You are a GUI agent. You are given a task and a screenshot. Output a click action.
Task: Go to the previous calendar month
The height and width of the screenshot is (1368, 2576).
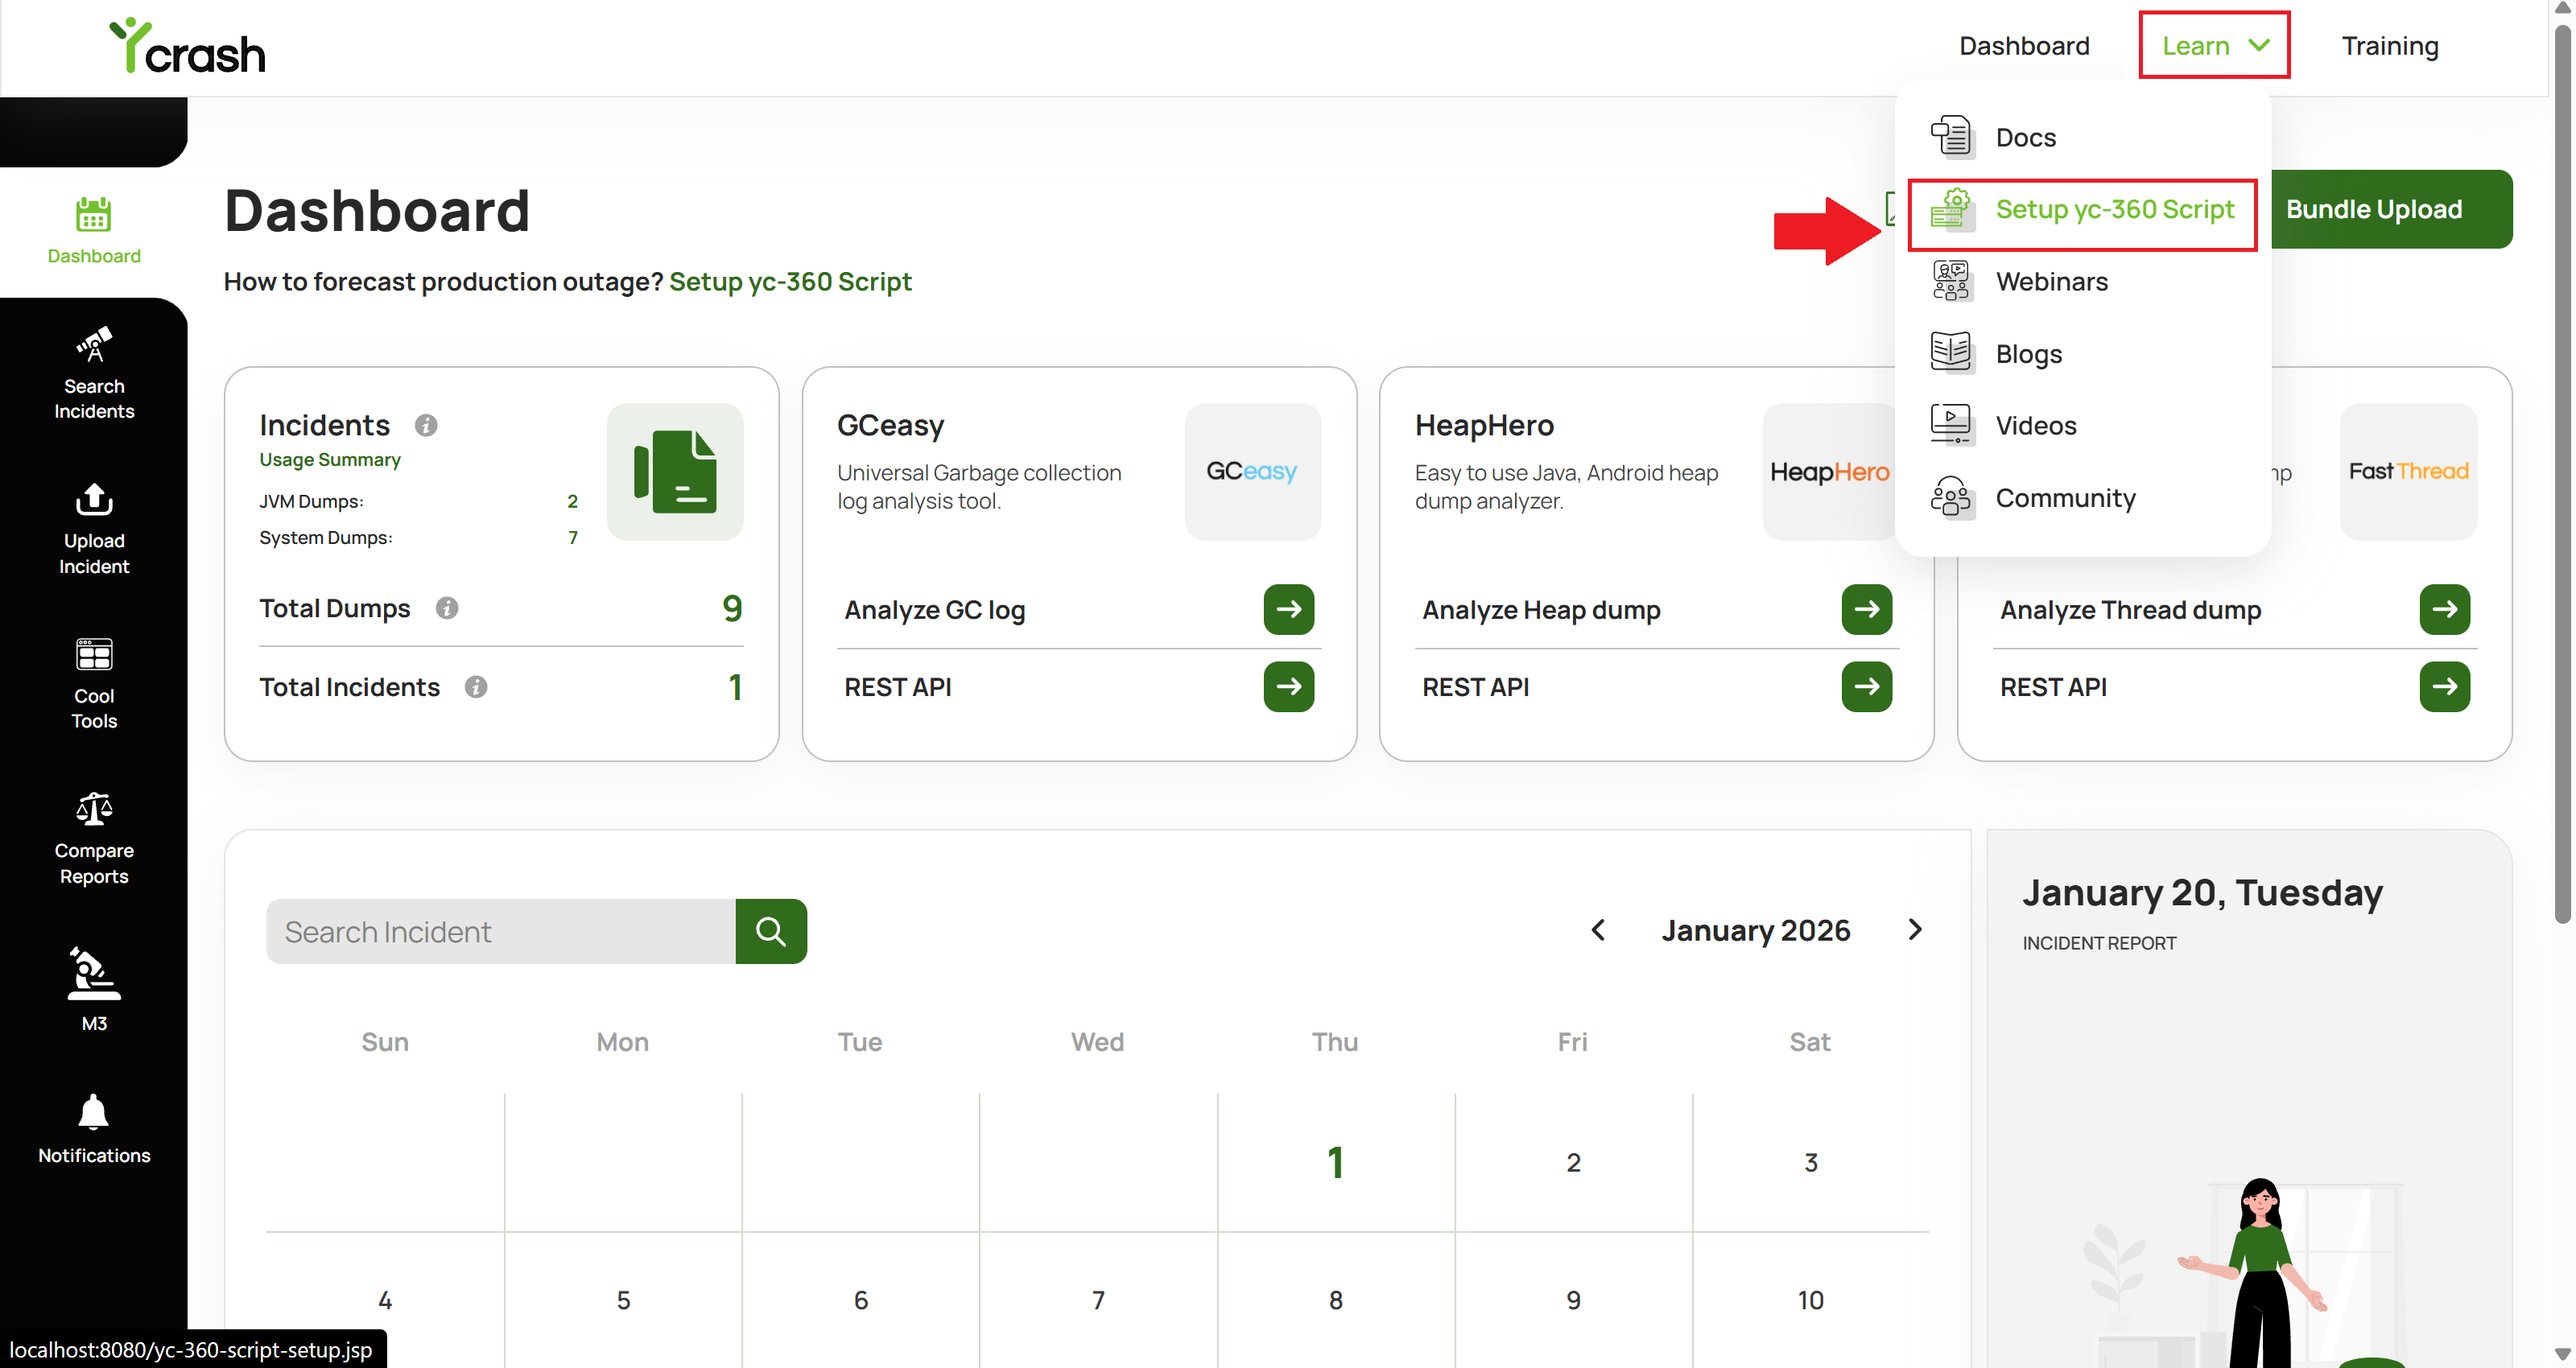[x=1598, y=930]
